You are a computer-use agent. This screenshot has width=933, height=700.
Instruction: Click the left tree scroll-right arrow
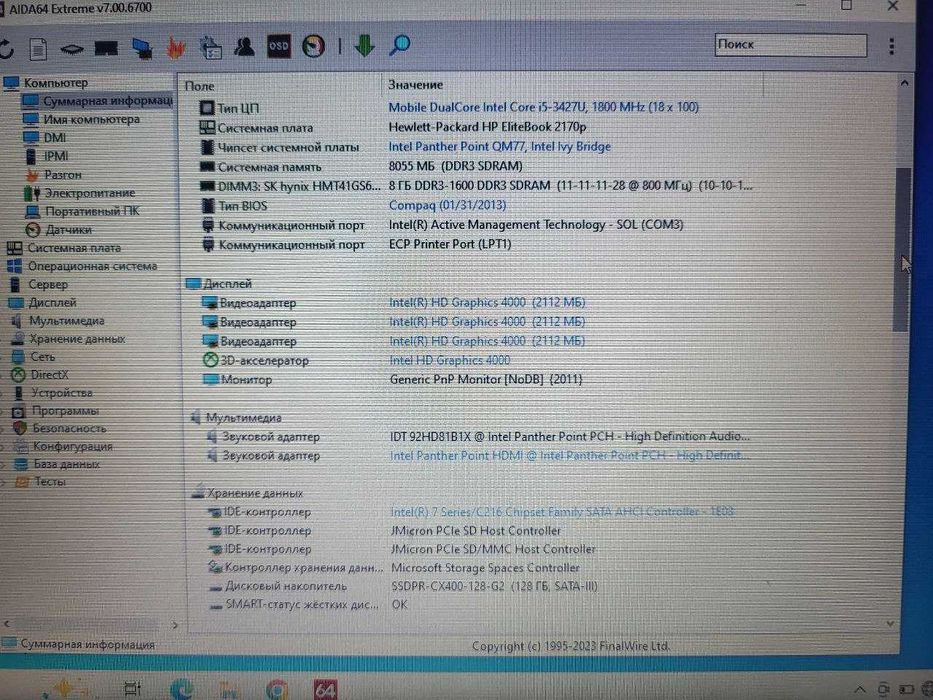point(174,625)
